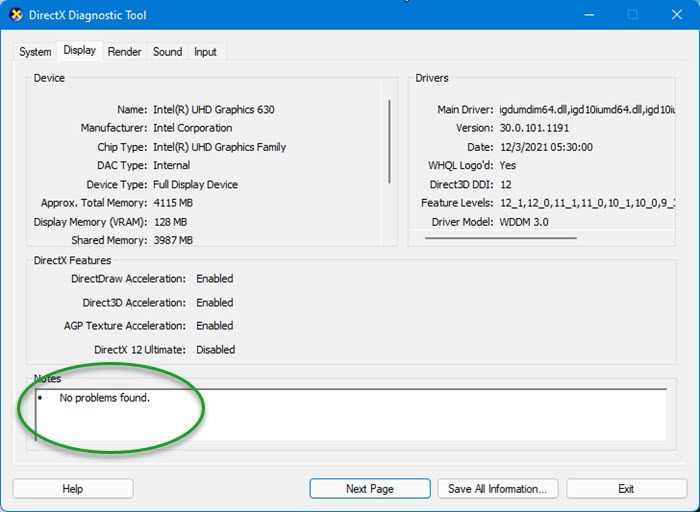Open the Input tab

pos(205,52)
